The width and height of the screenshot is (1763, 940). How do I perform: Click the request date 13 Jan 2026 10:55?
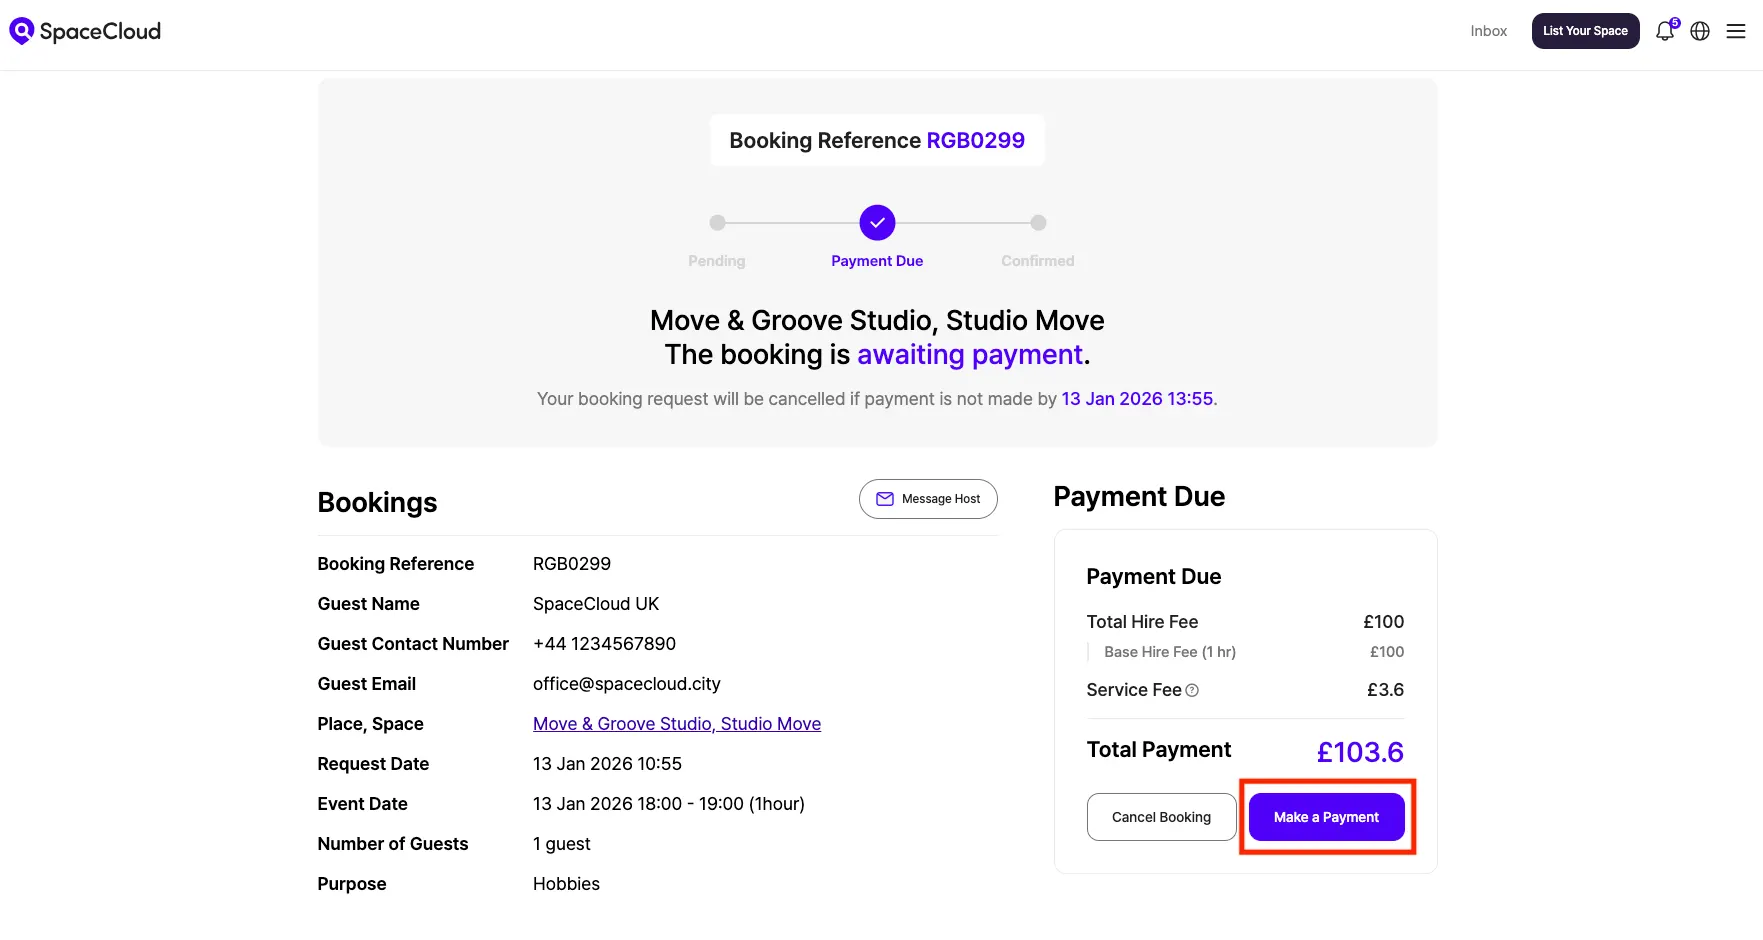pos(607,764)
